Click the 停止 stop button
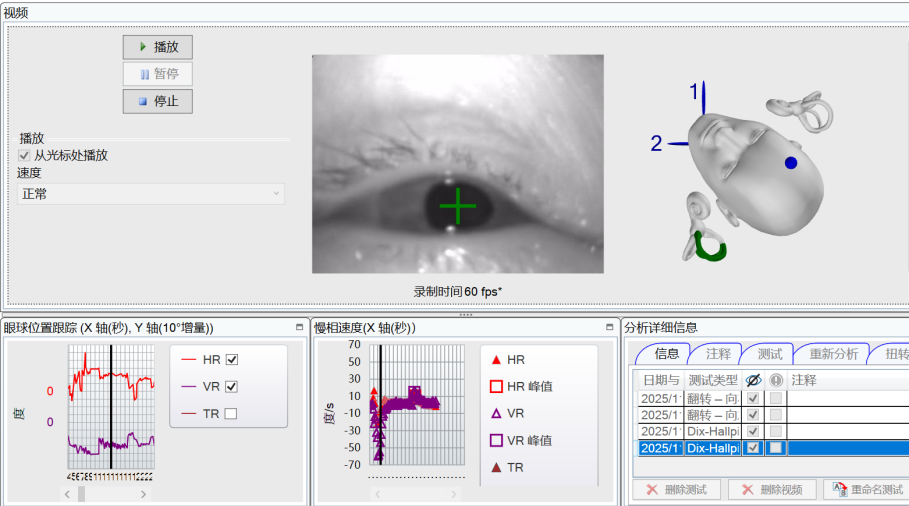Viewport: 909px width, 506px height. coord(158,101)
